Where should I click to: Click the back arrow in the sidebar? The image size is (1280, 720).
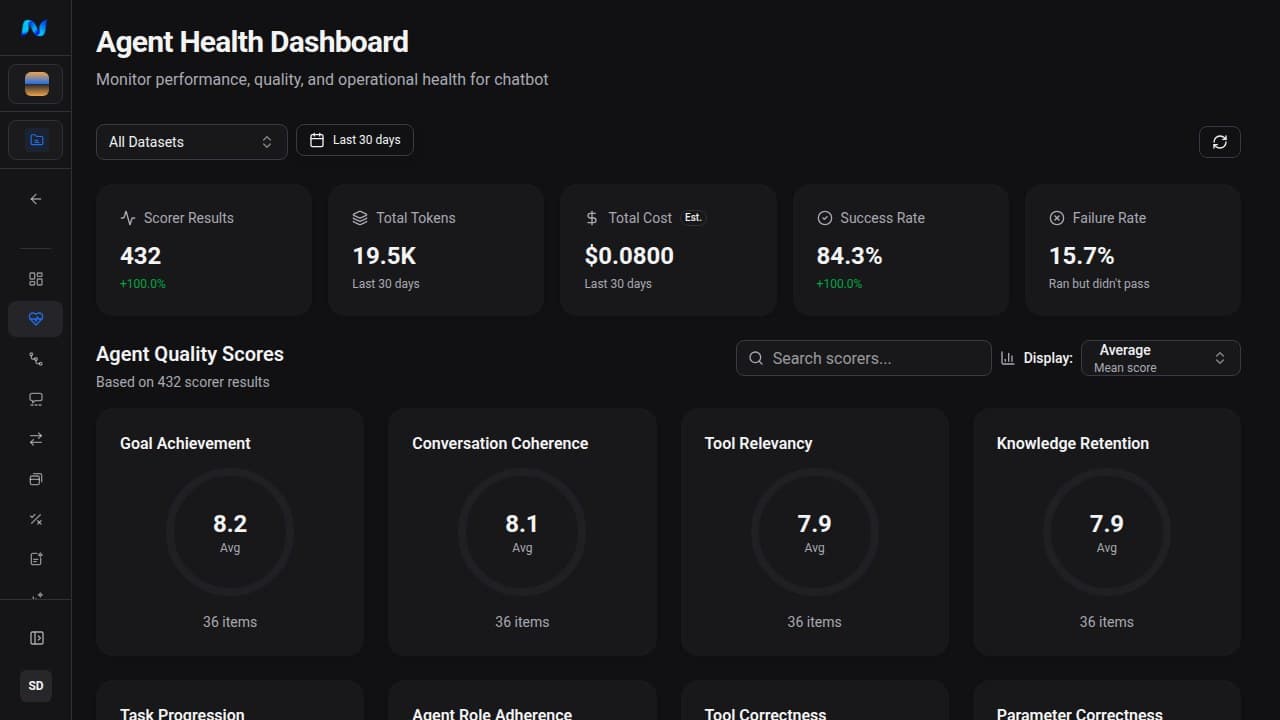36,199
